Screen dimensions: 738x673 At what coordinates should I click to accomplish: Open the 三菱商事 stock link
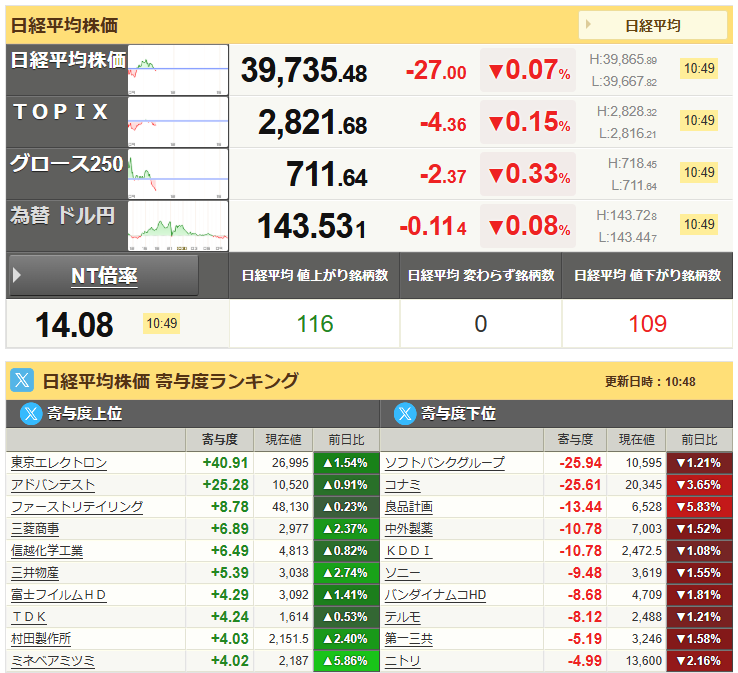(35, 529)
